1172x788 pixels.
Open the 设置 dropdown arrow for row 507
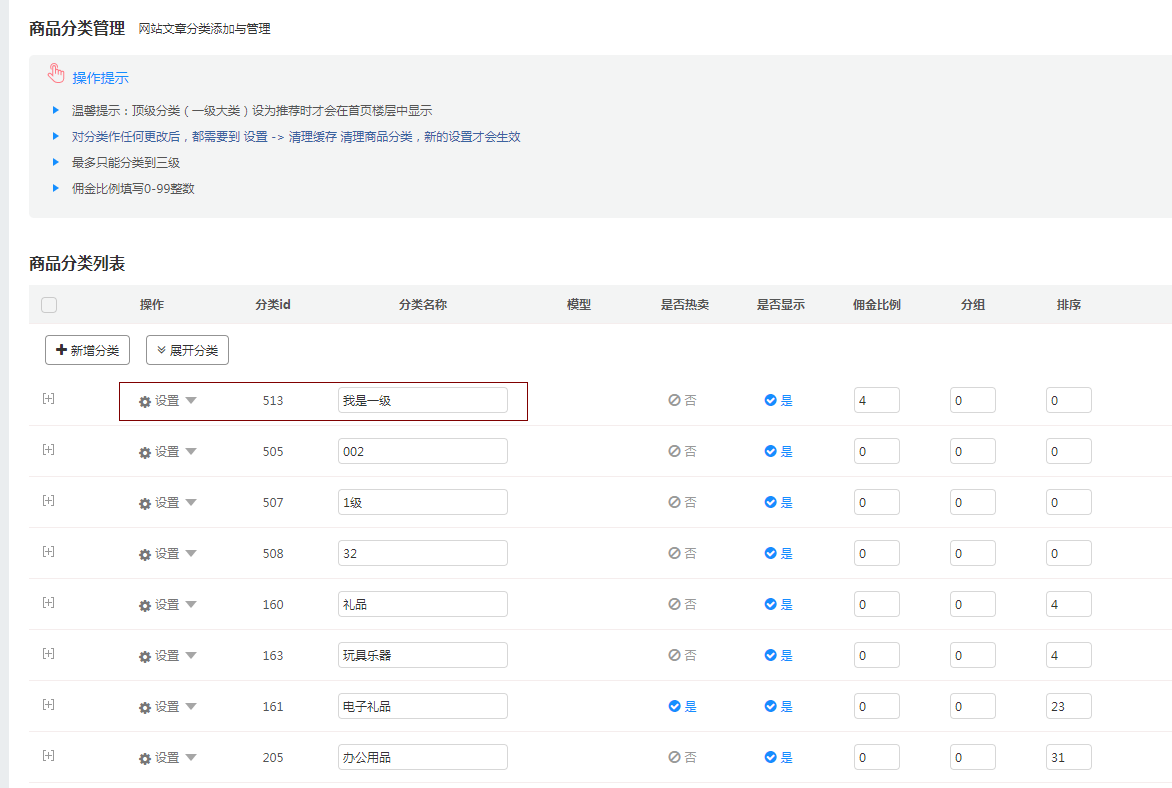pos(191,502)
